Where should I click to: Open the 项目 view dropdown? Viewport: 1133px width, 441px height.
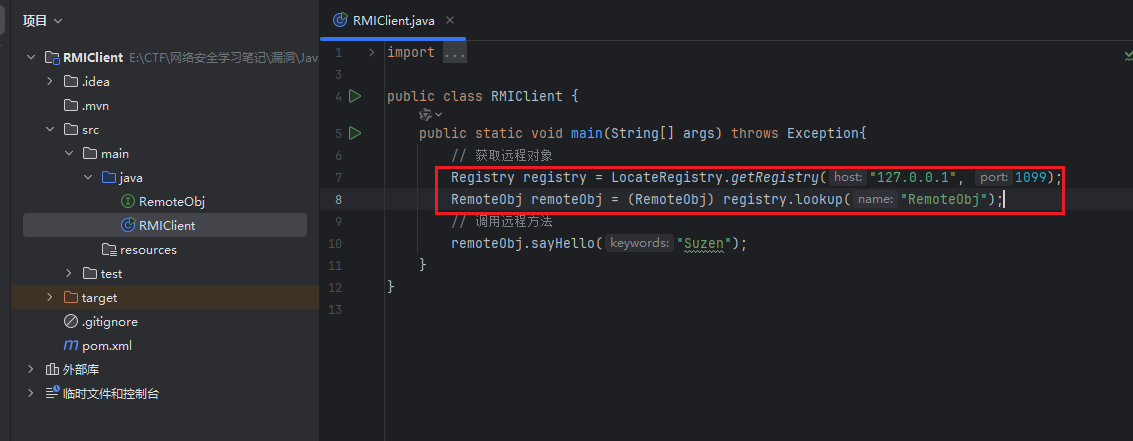click(43, 20)
